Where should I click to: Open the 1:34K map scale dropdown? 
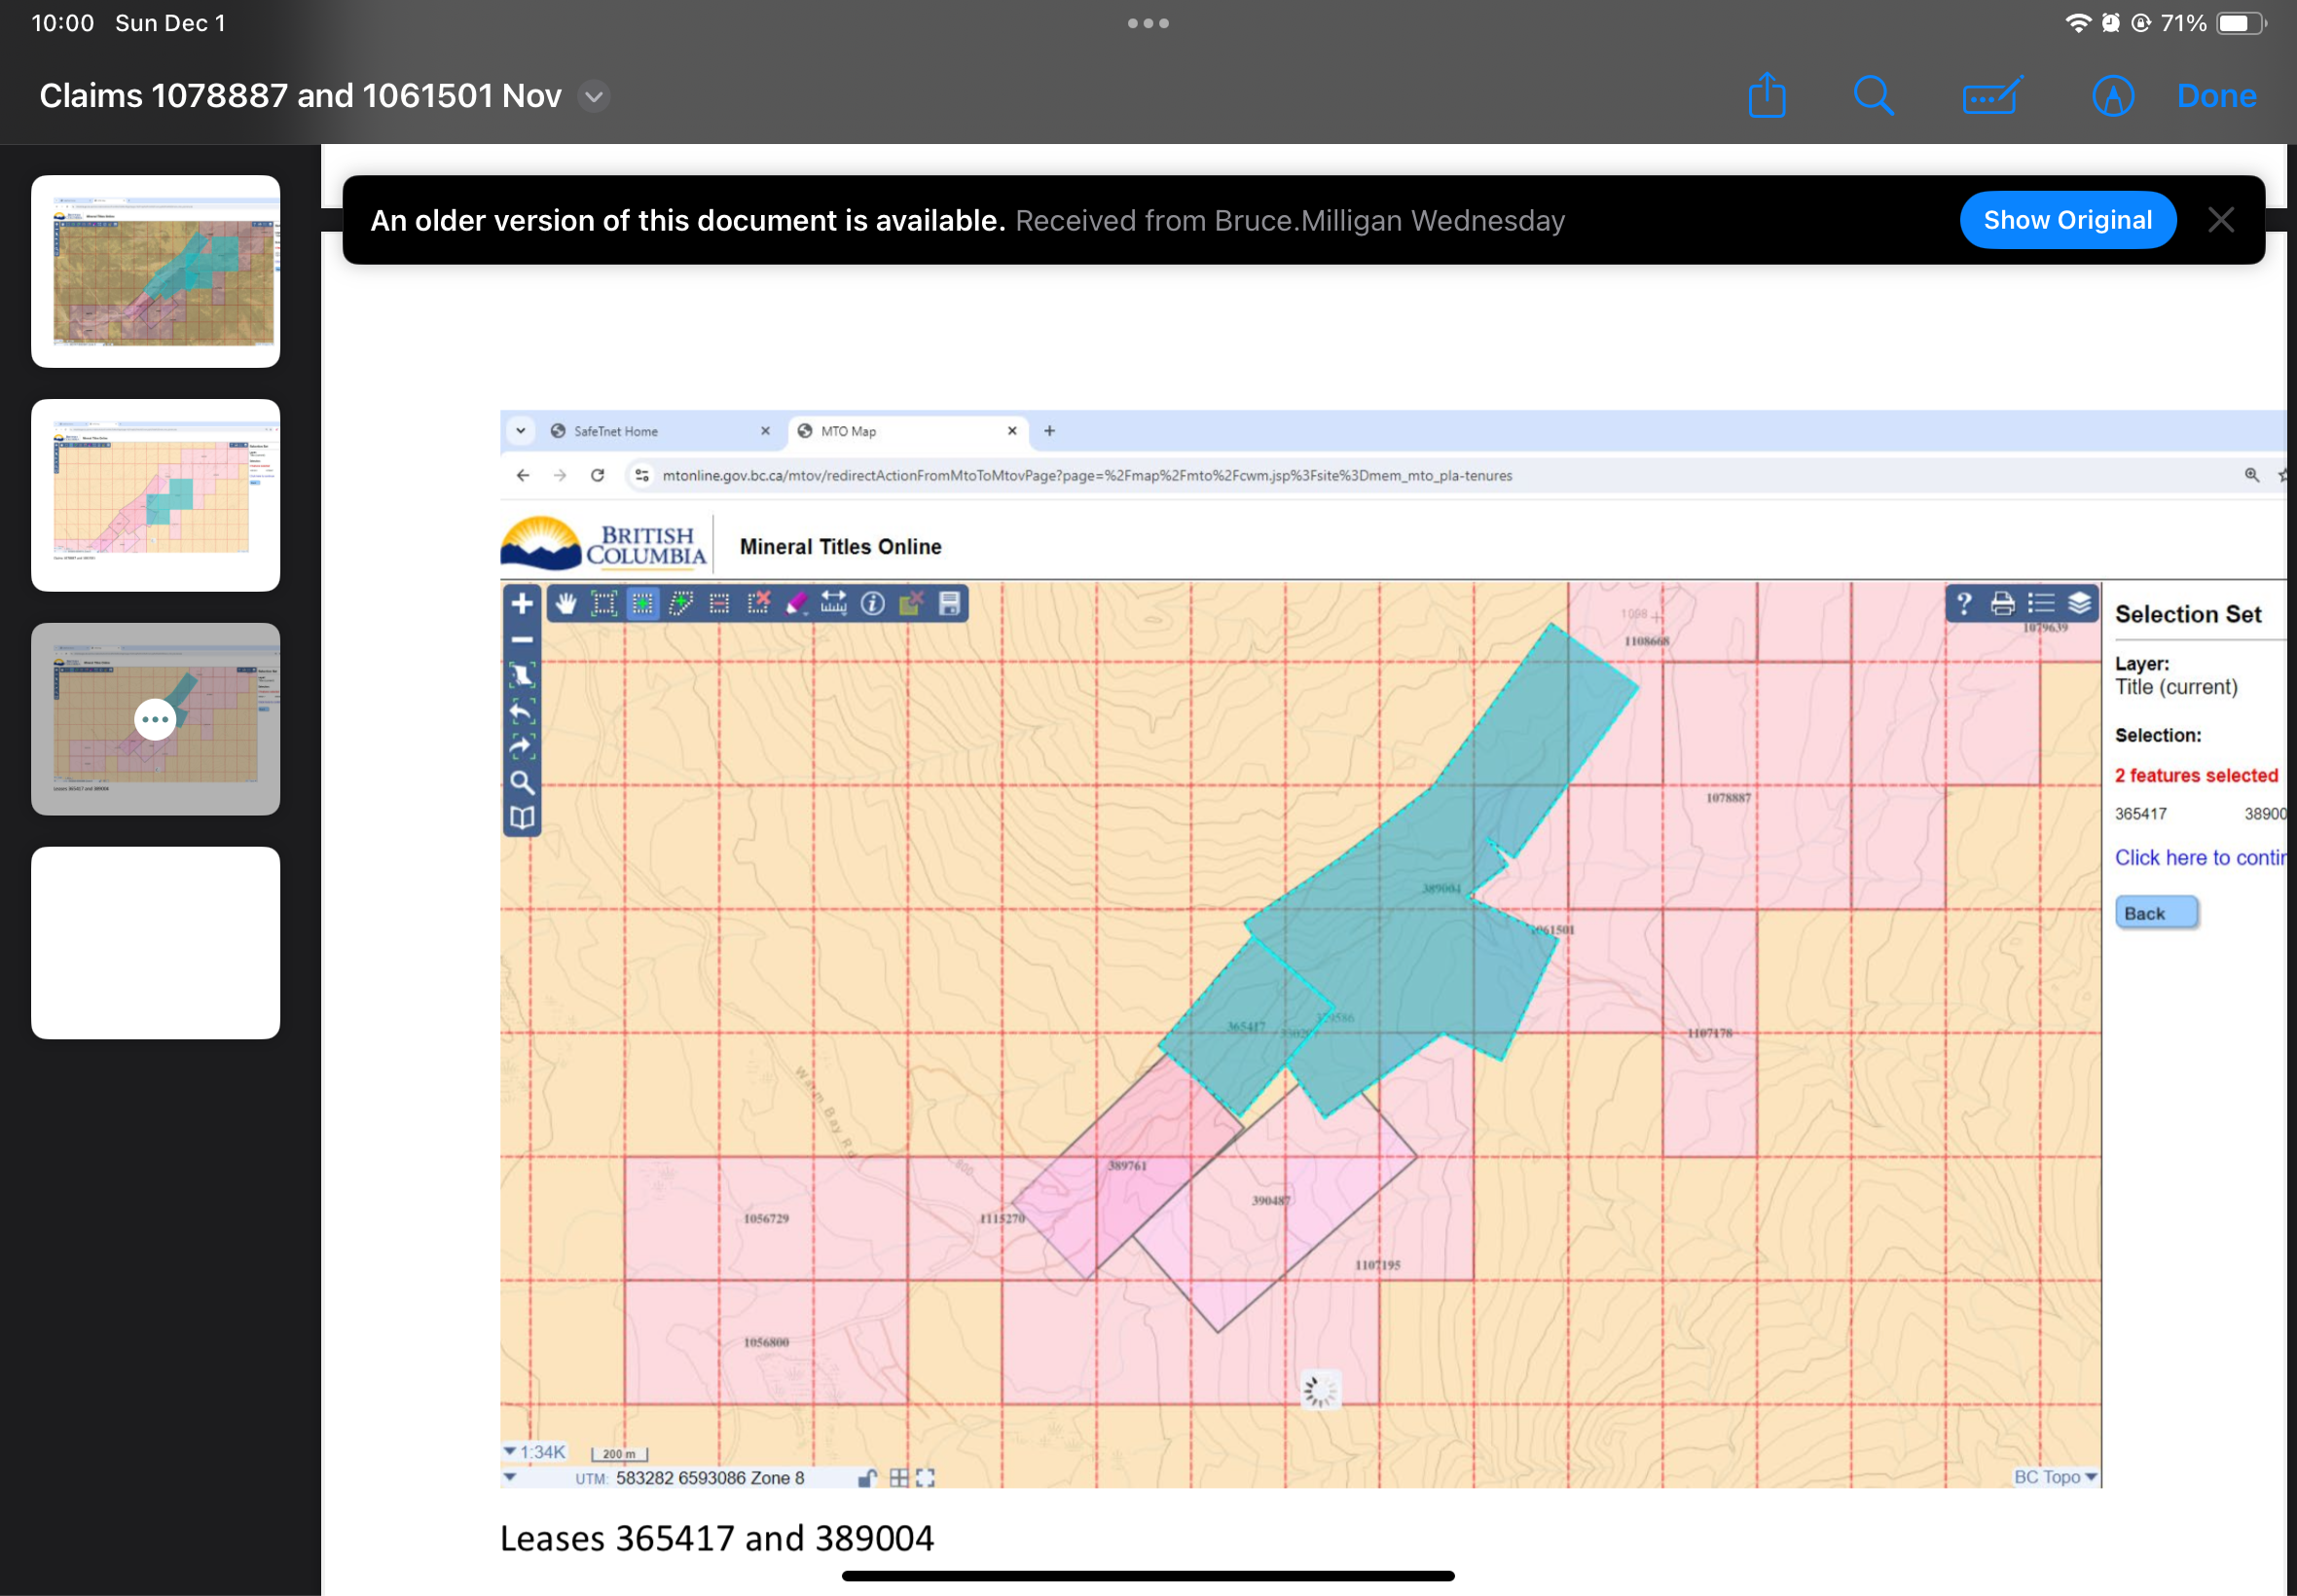click(535, 1452)
